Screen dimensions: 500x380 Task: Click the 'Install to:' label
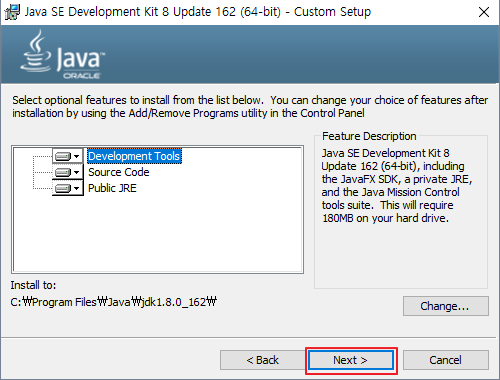(33, 285)
